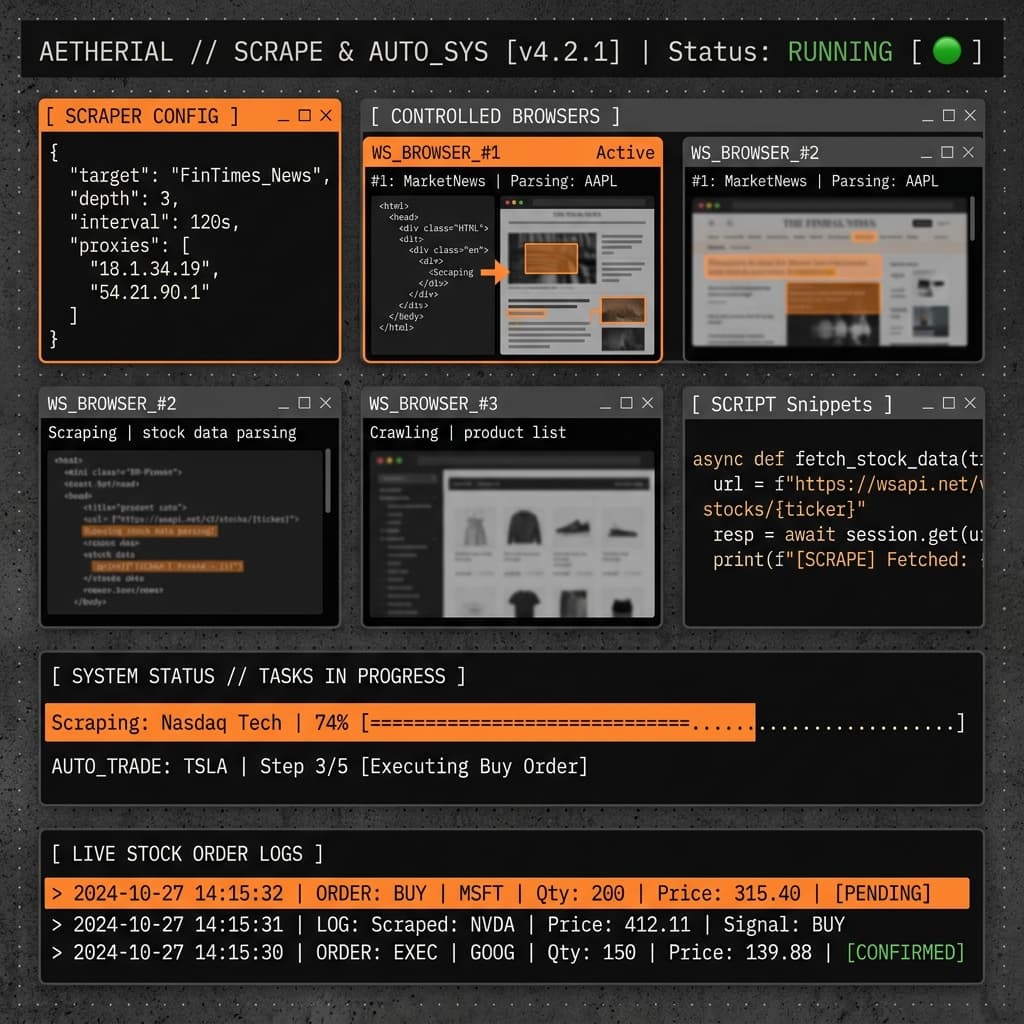
Task: Select the WS_BROWSER_#1 Active title bar
Action: click(513, 153)
